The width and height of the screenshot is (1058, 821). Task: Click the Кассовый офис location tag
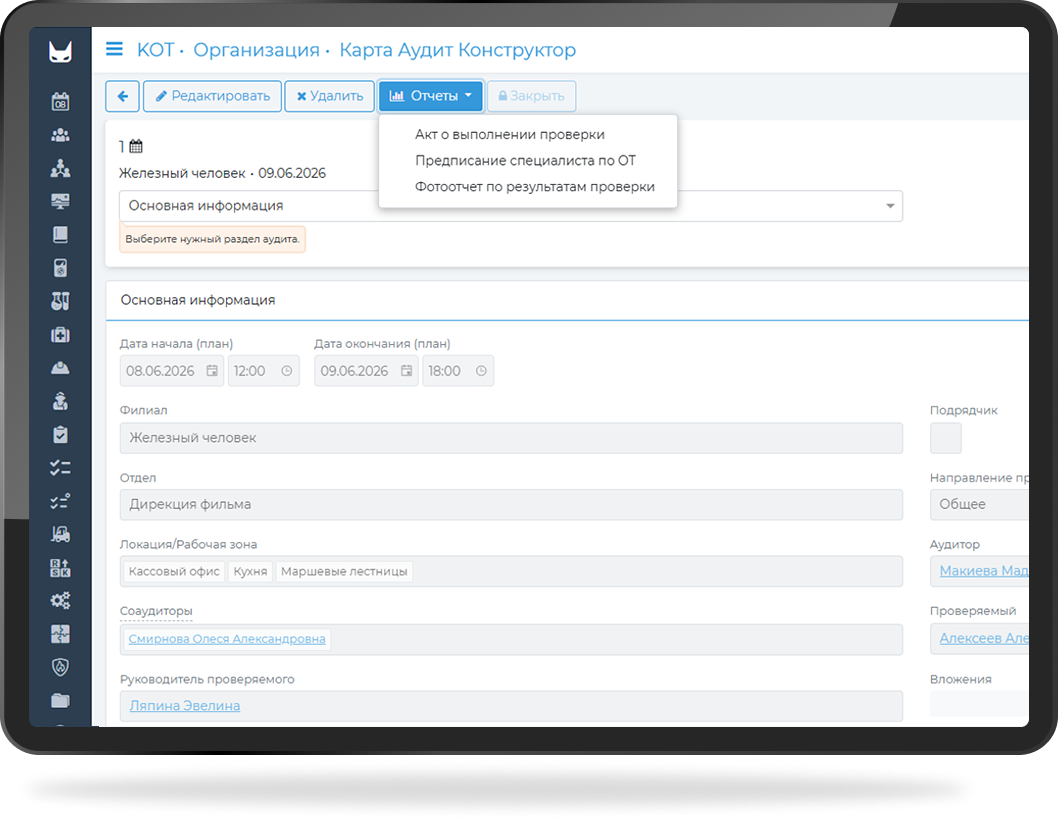coord(174,571)
